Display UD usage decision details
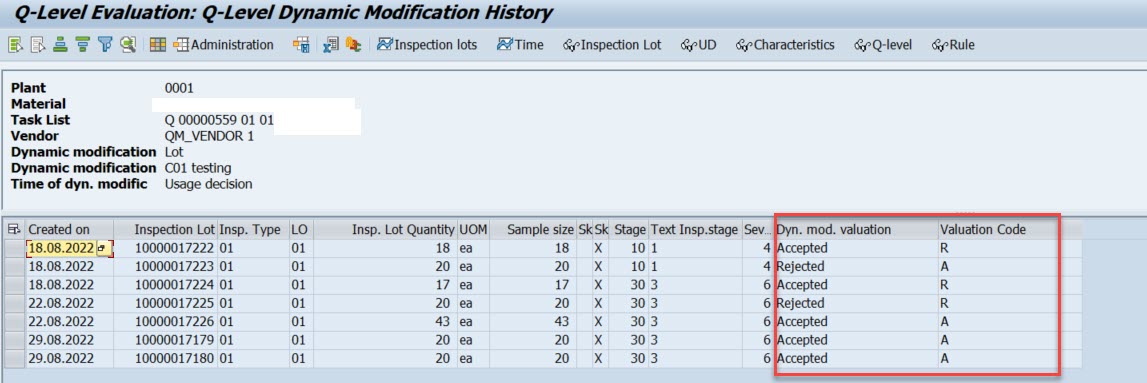This screenshot has width=1147, height=383. coord(699,45)
